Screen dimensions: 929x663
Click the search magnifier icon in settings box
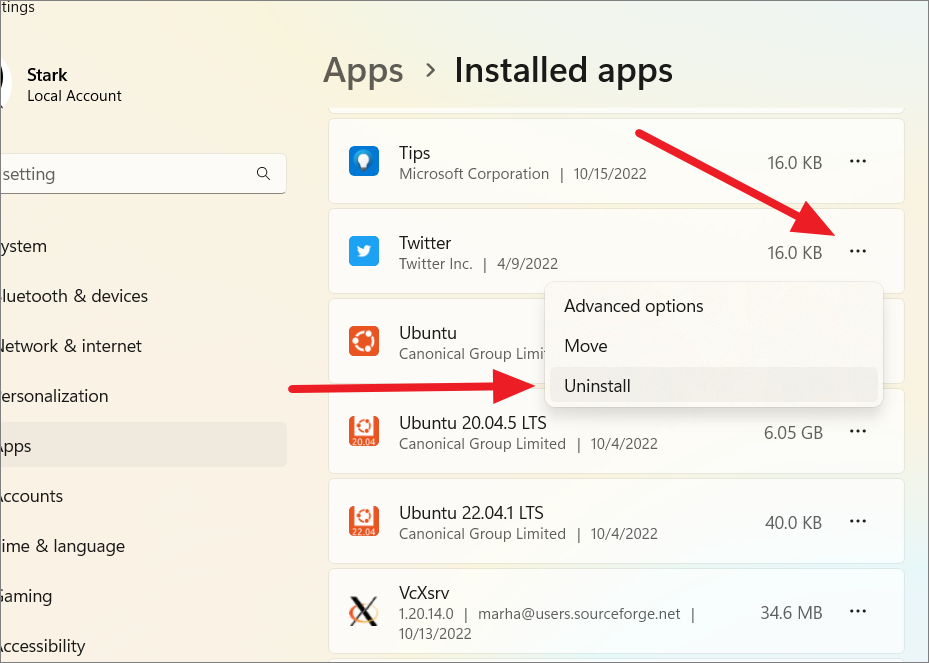(263, 174)
